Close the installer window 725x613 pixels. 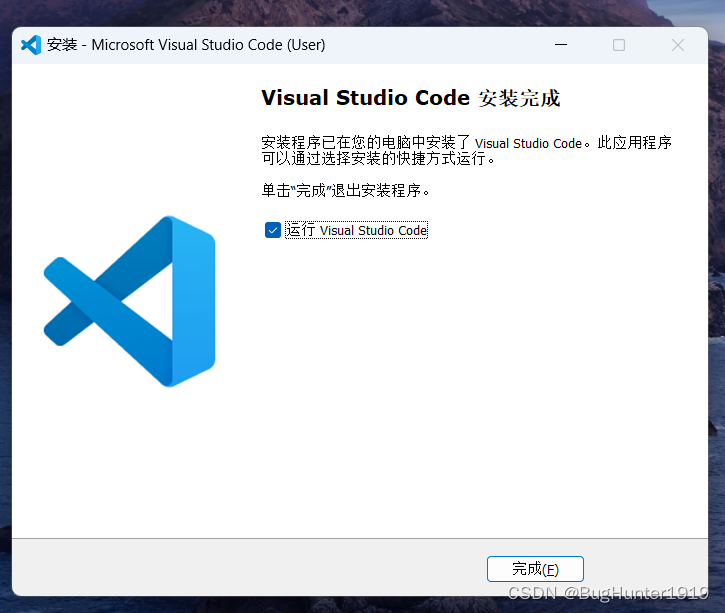678,45
